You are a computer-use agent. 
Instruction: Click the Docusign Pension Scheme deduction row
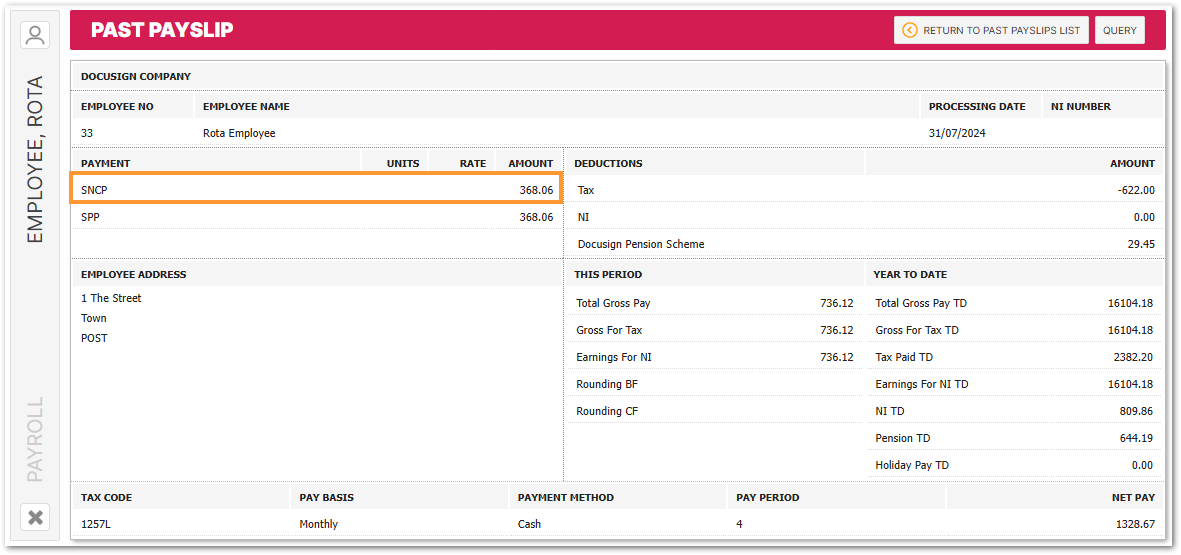pos(865,244)
